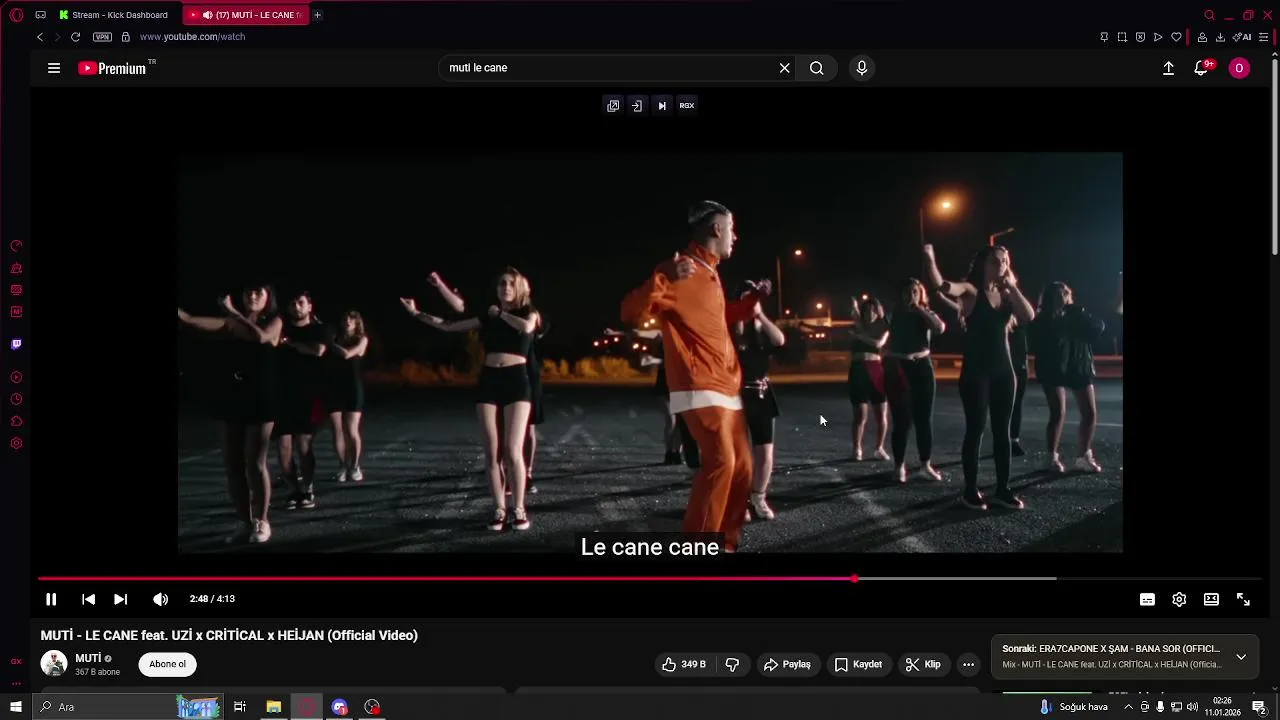1280x720 pixels.
Task: Open the player play icon in toolbar
Action: 1158,37
